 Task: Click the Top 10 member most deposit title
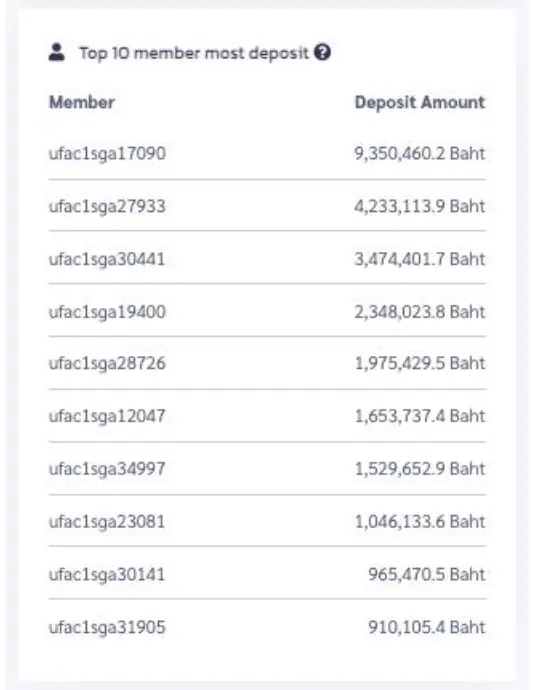[x=194, y=53]
